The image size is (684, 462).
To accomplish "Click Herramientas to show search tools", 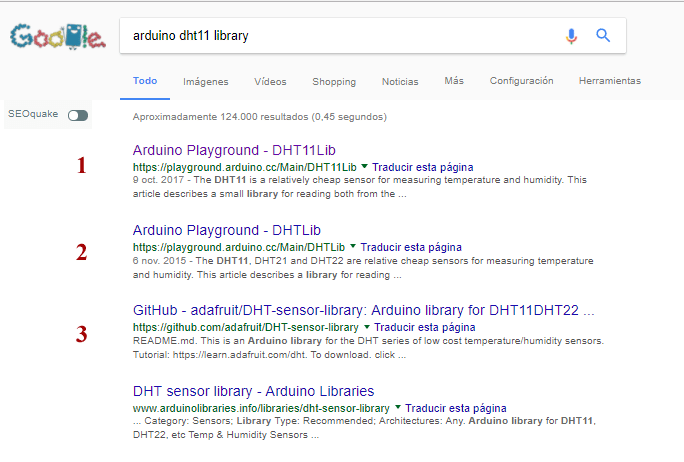I will coord(609,81).
